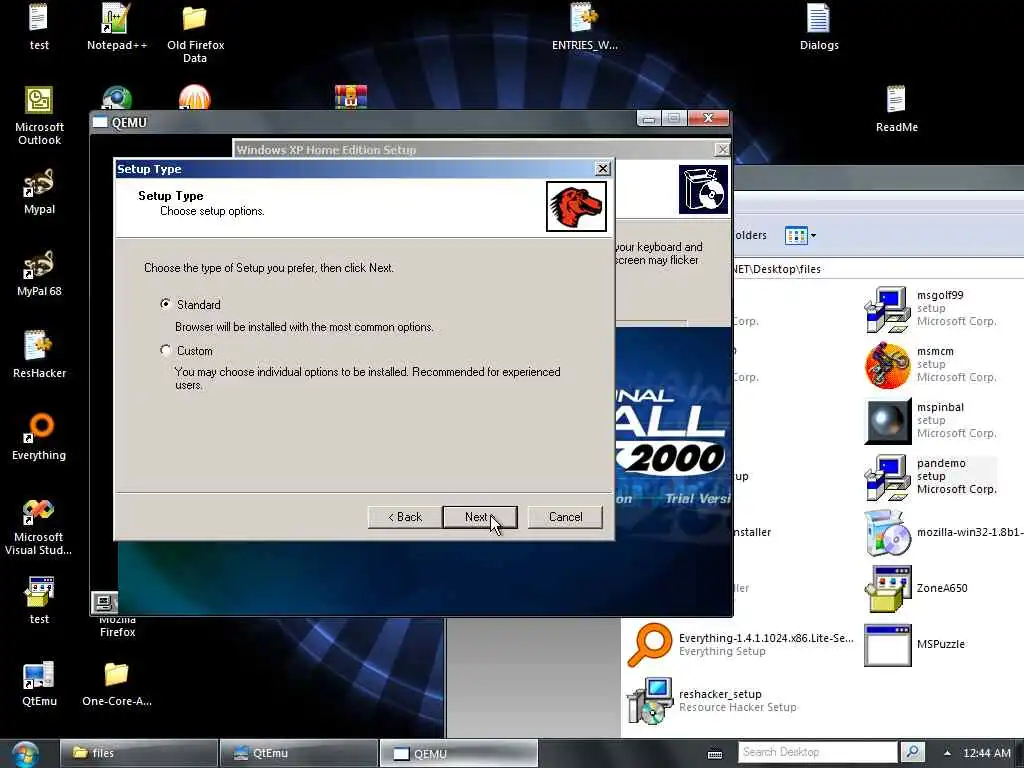Open the ReadMe desktop file
This screenshot has width=1024, height=768.
(x=897, y=108)
